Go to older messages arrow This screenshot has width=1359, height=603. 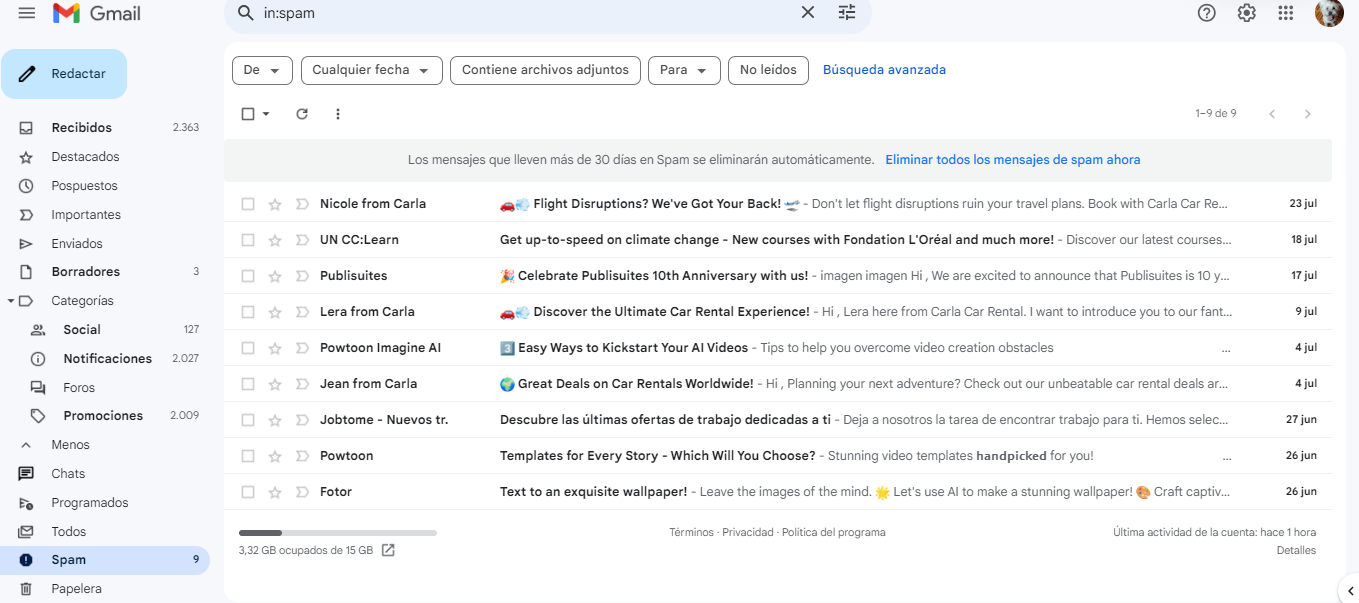(1308, 114)
